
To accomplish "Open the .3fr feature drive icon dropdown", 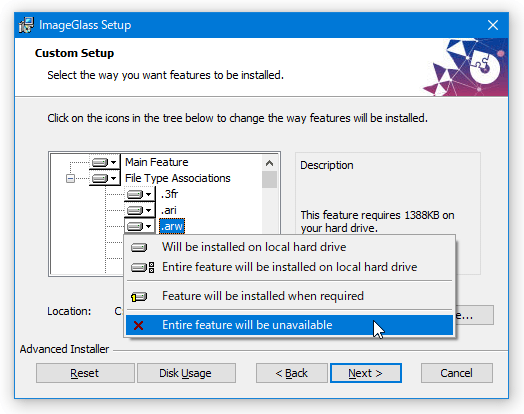I will point(140,194).
